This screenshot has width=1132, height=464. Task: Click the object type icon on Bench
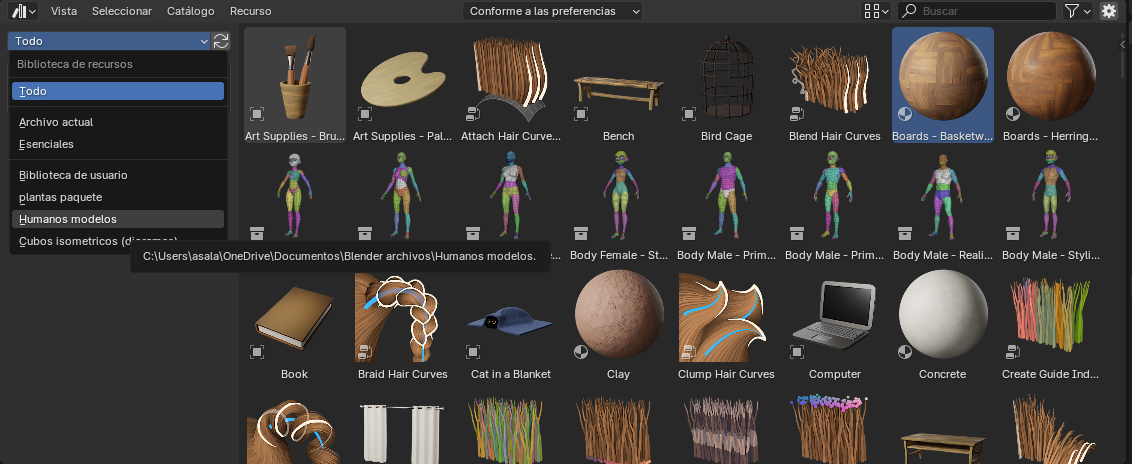click(x=581, y=113)
